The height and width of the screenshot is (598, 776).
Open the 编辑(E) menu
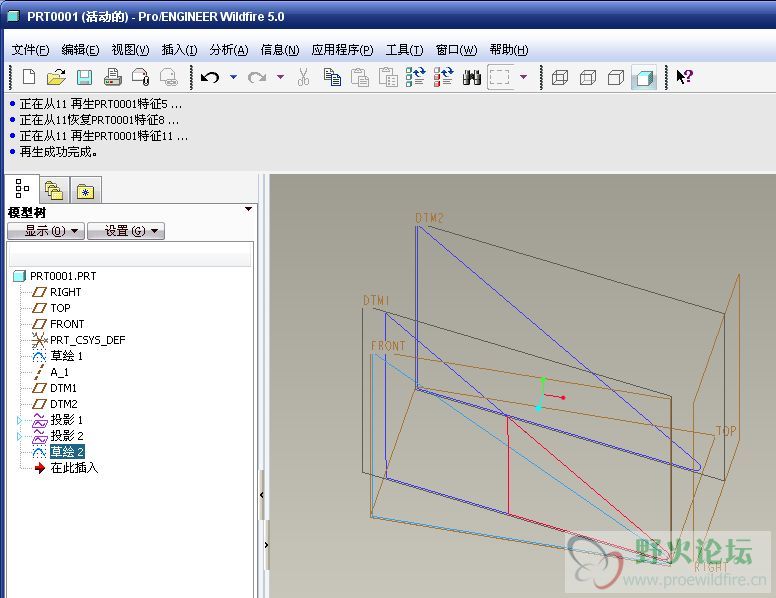pos(81,50)
